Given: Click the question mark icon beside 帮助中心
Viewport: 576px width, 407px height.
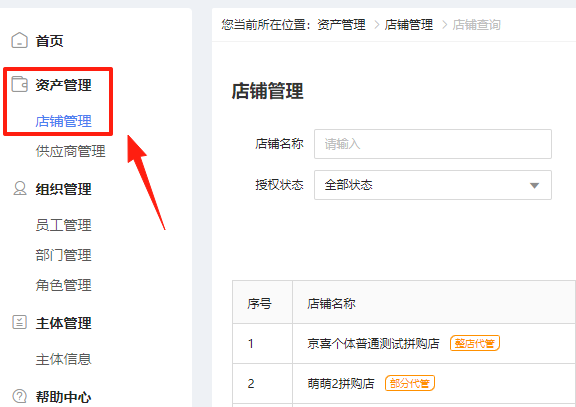Looking at the screenshot, I should point(19,396).
